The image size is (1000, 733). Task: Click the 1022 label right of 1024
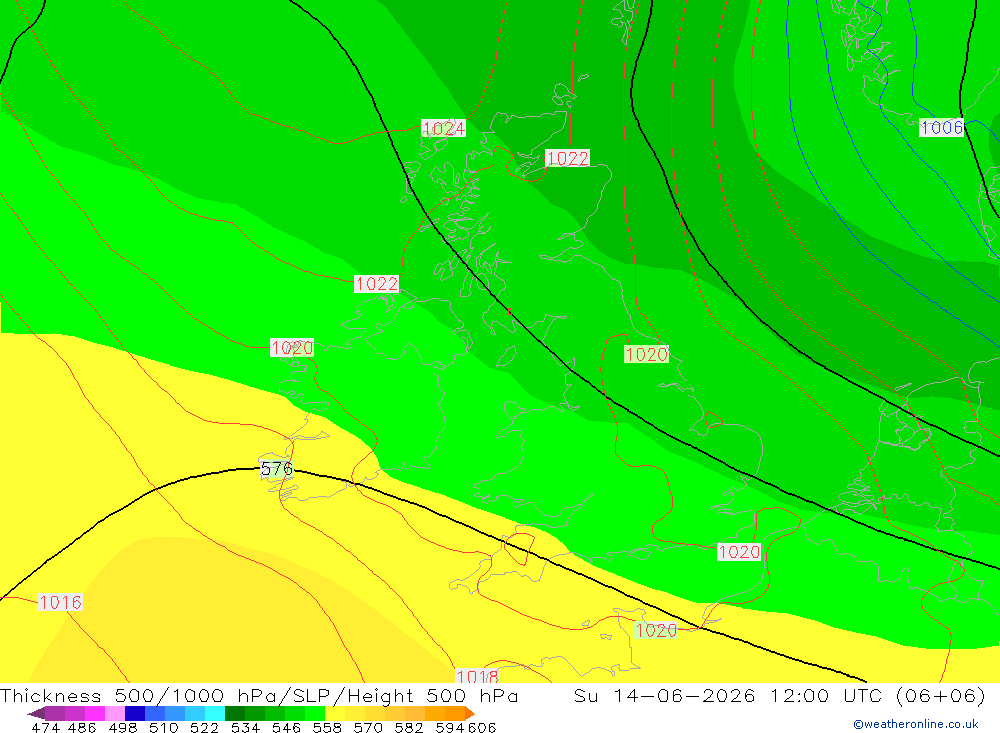[567, 158]
